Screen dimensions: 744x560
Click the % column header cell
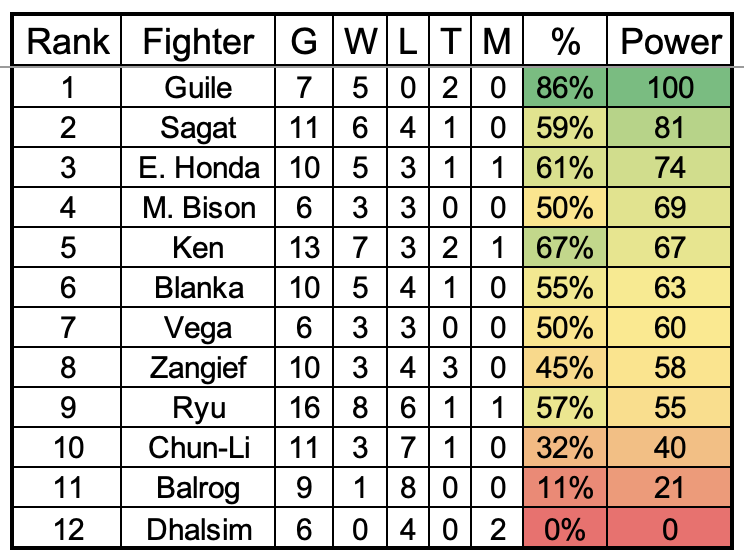coord(565,41)
